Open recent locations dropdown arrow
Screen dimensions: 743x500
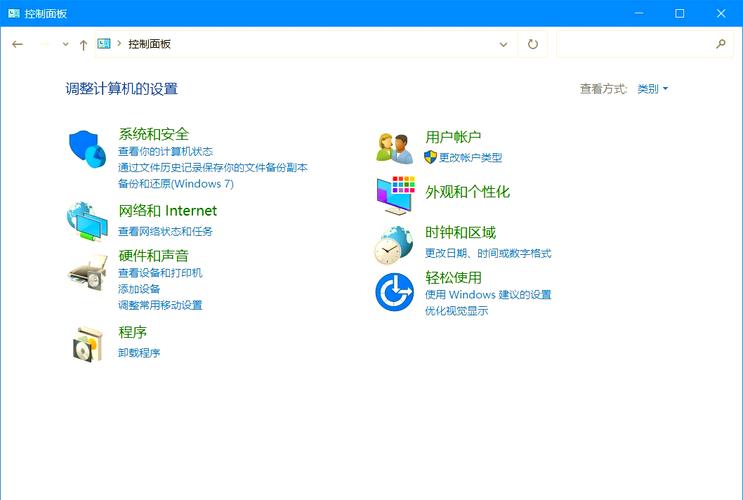click(65, 44)
